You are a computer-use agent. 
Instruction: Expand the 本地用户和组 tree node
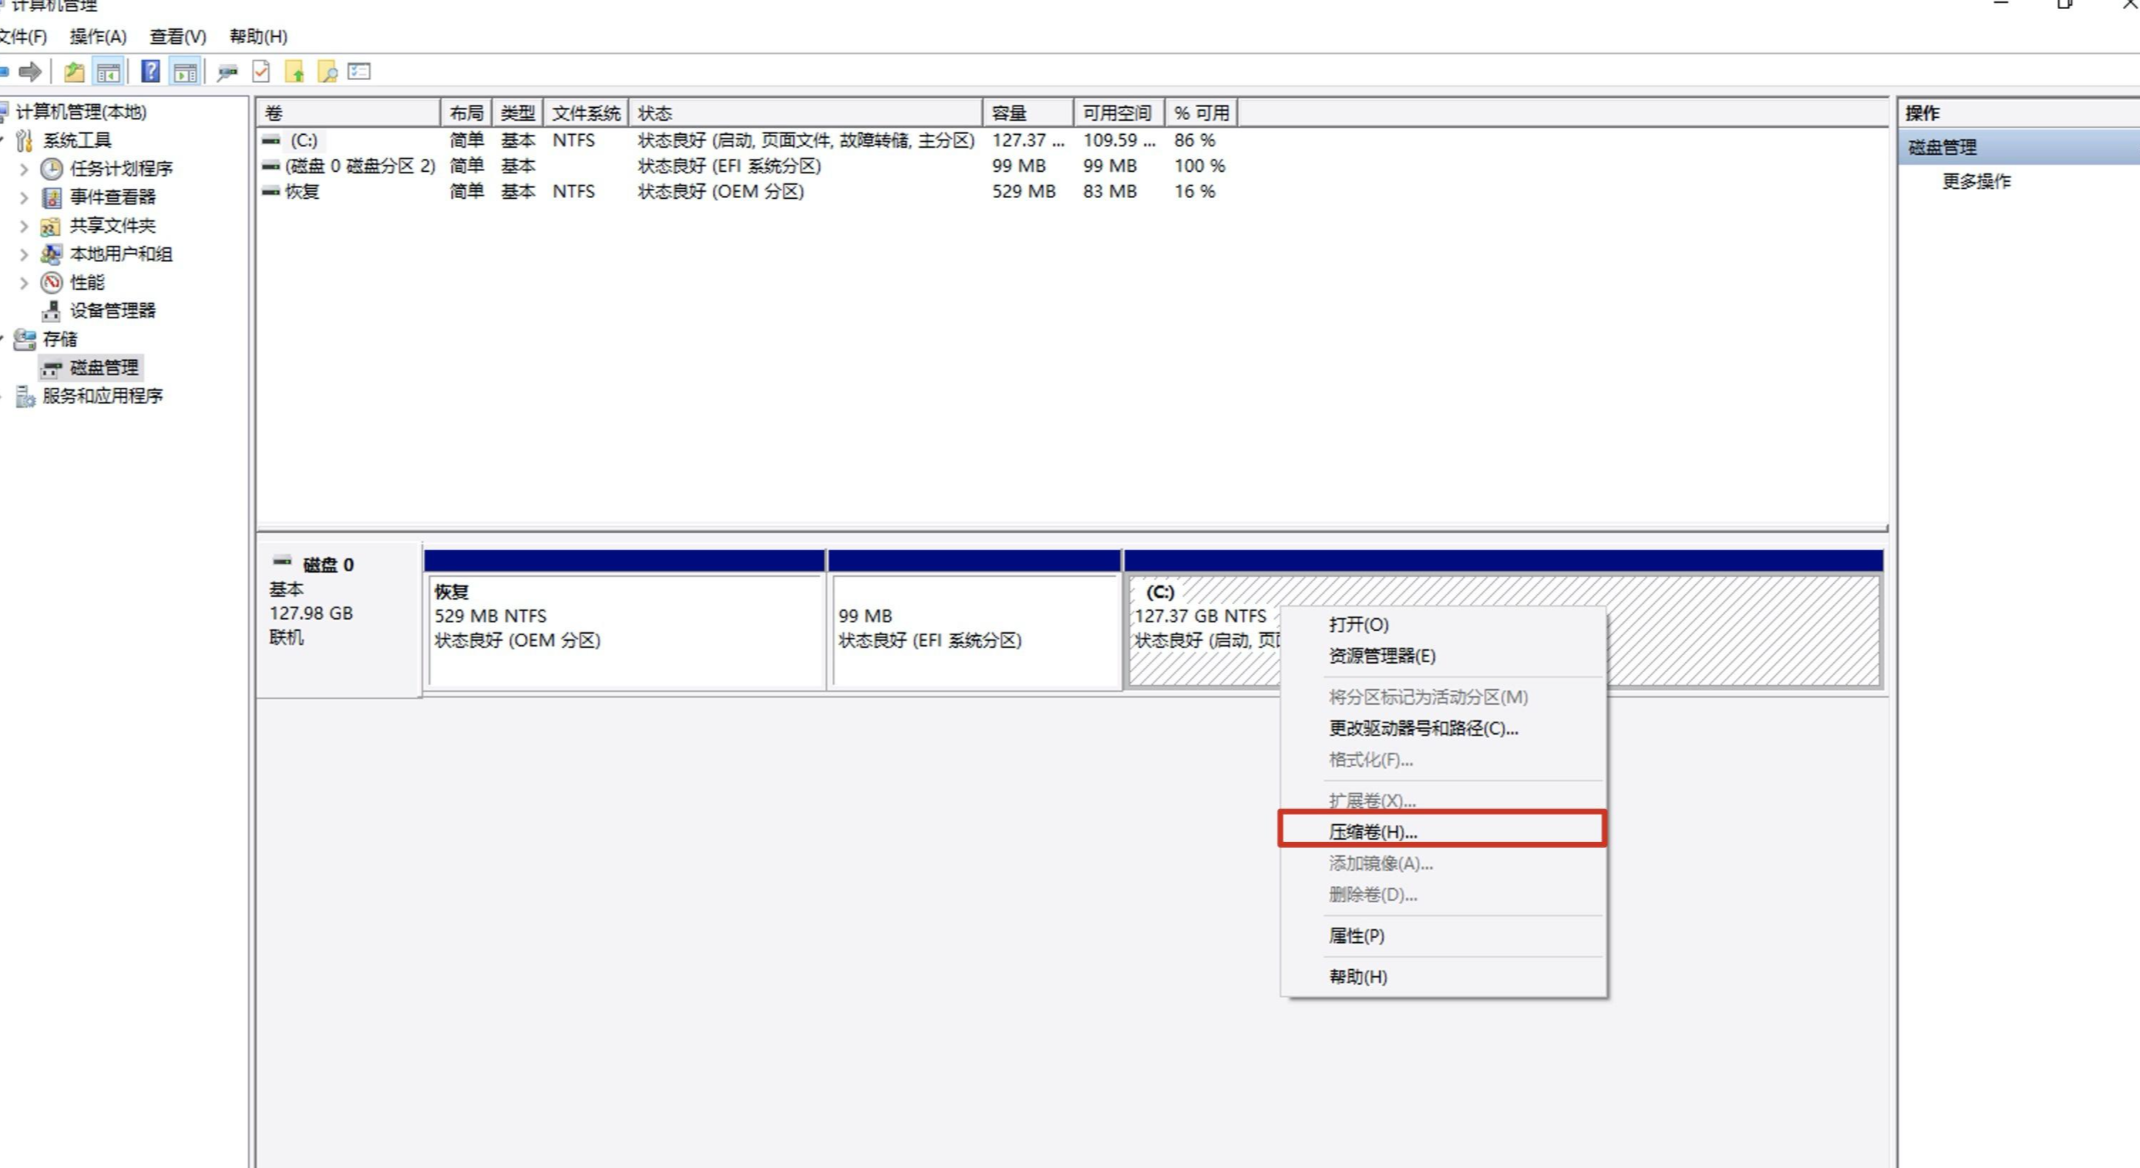(x=24, y=254)
